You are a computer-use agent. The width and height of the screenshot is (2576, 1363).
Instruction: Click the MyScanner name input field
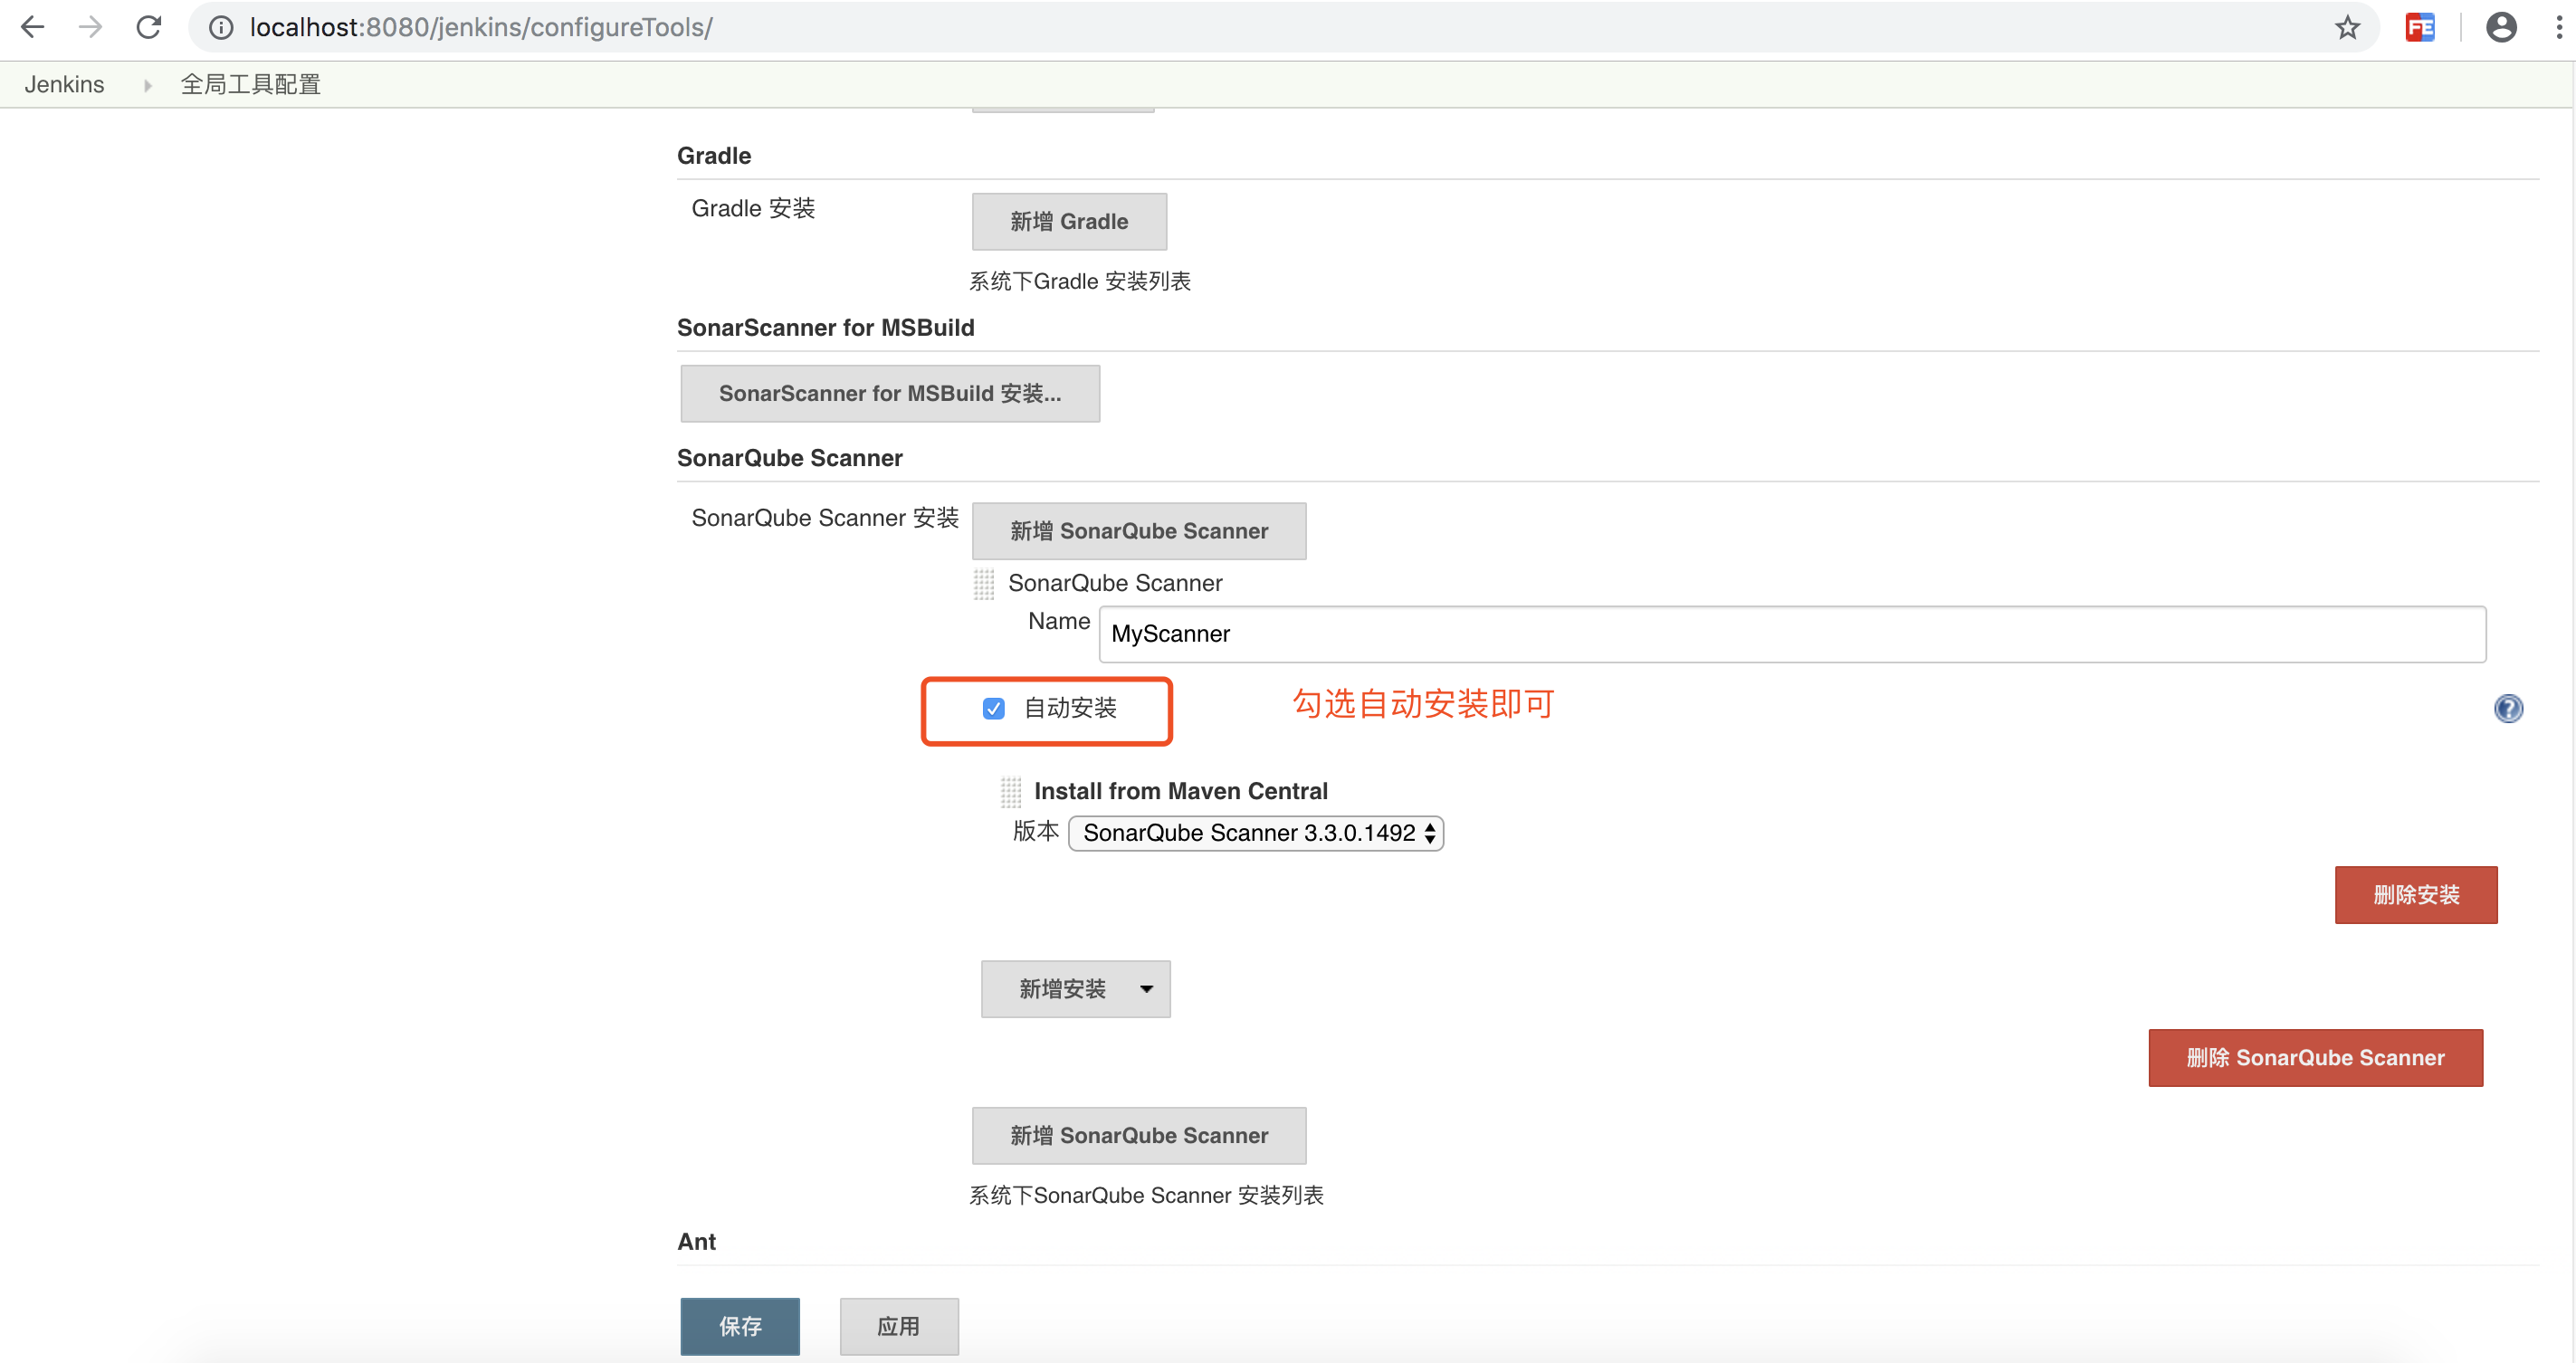[x=1791, y=634]
